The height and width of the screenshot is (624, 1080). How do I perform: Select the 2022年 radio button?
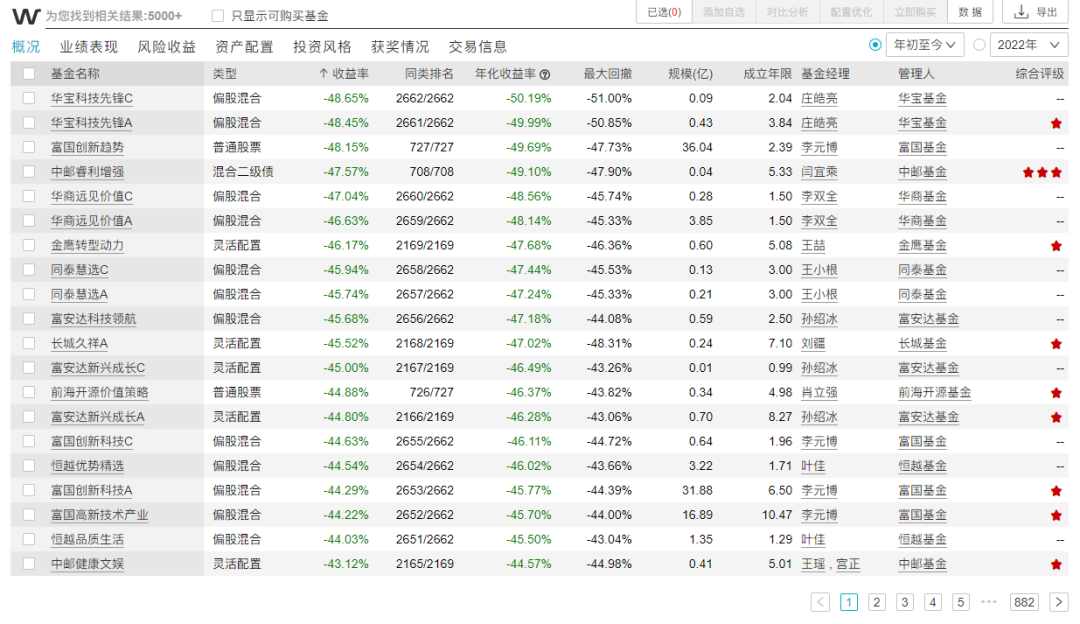click(x=979, y=45)
